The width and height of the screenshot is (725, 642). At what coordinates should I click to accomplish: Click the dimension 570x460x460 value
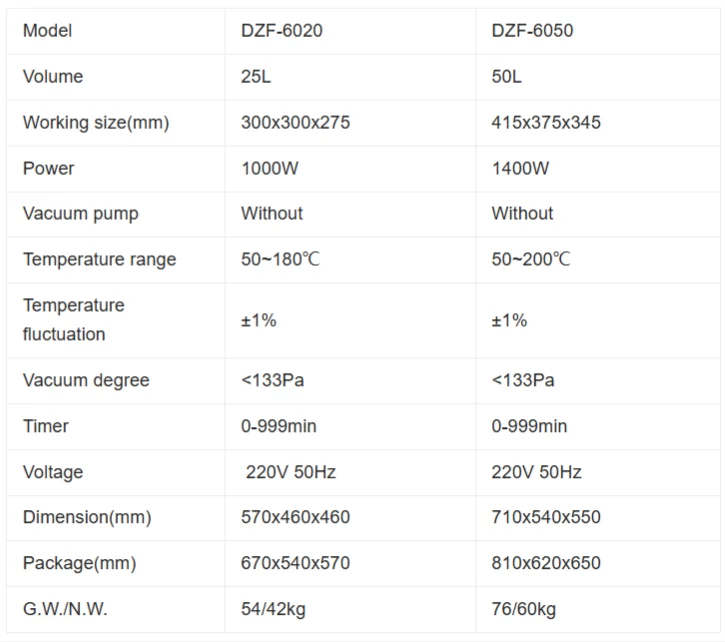tap(295, 517)
